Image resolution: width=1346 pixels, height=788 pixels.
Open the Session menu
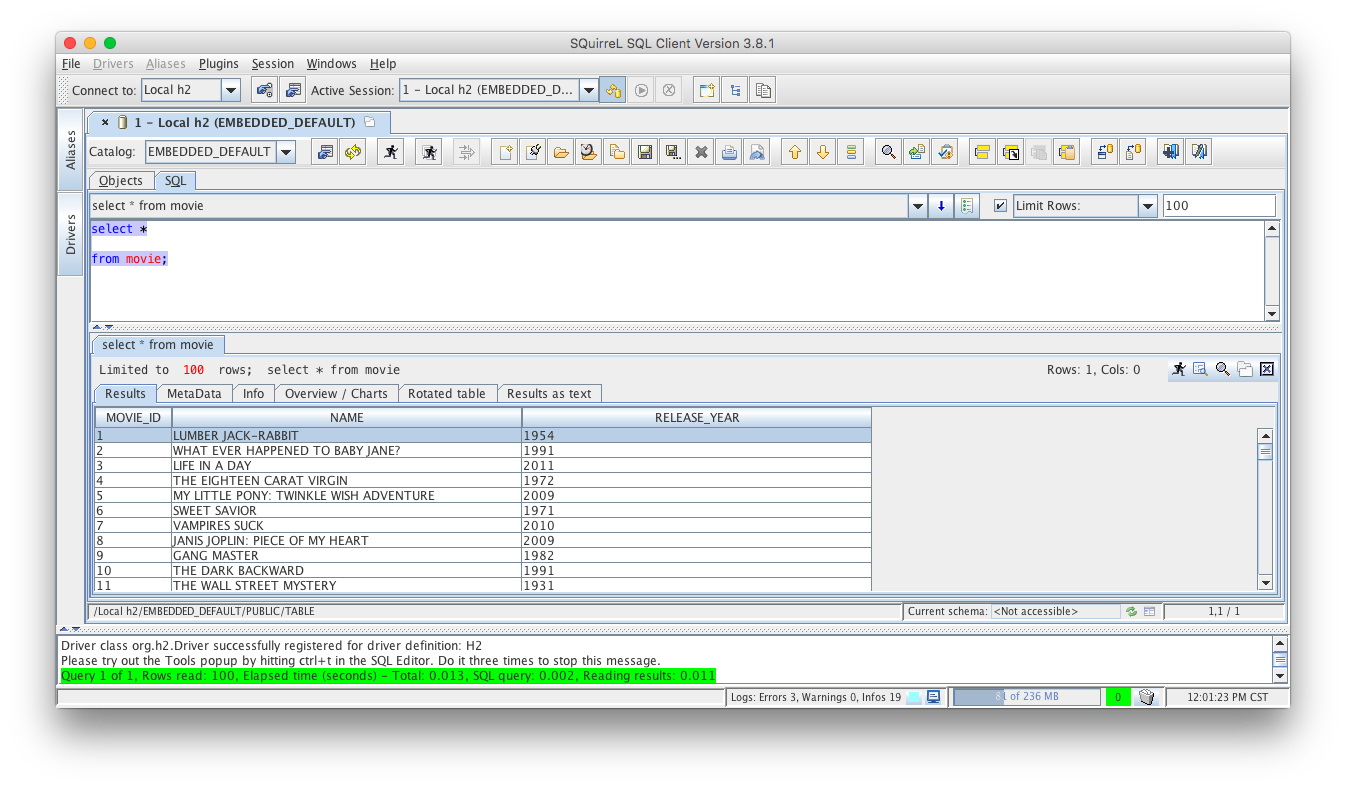point(273,63)
